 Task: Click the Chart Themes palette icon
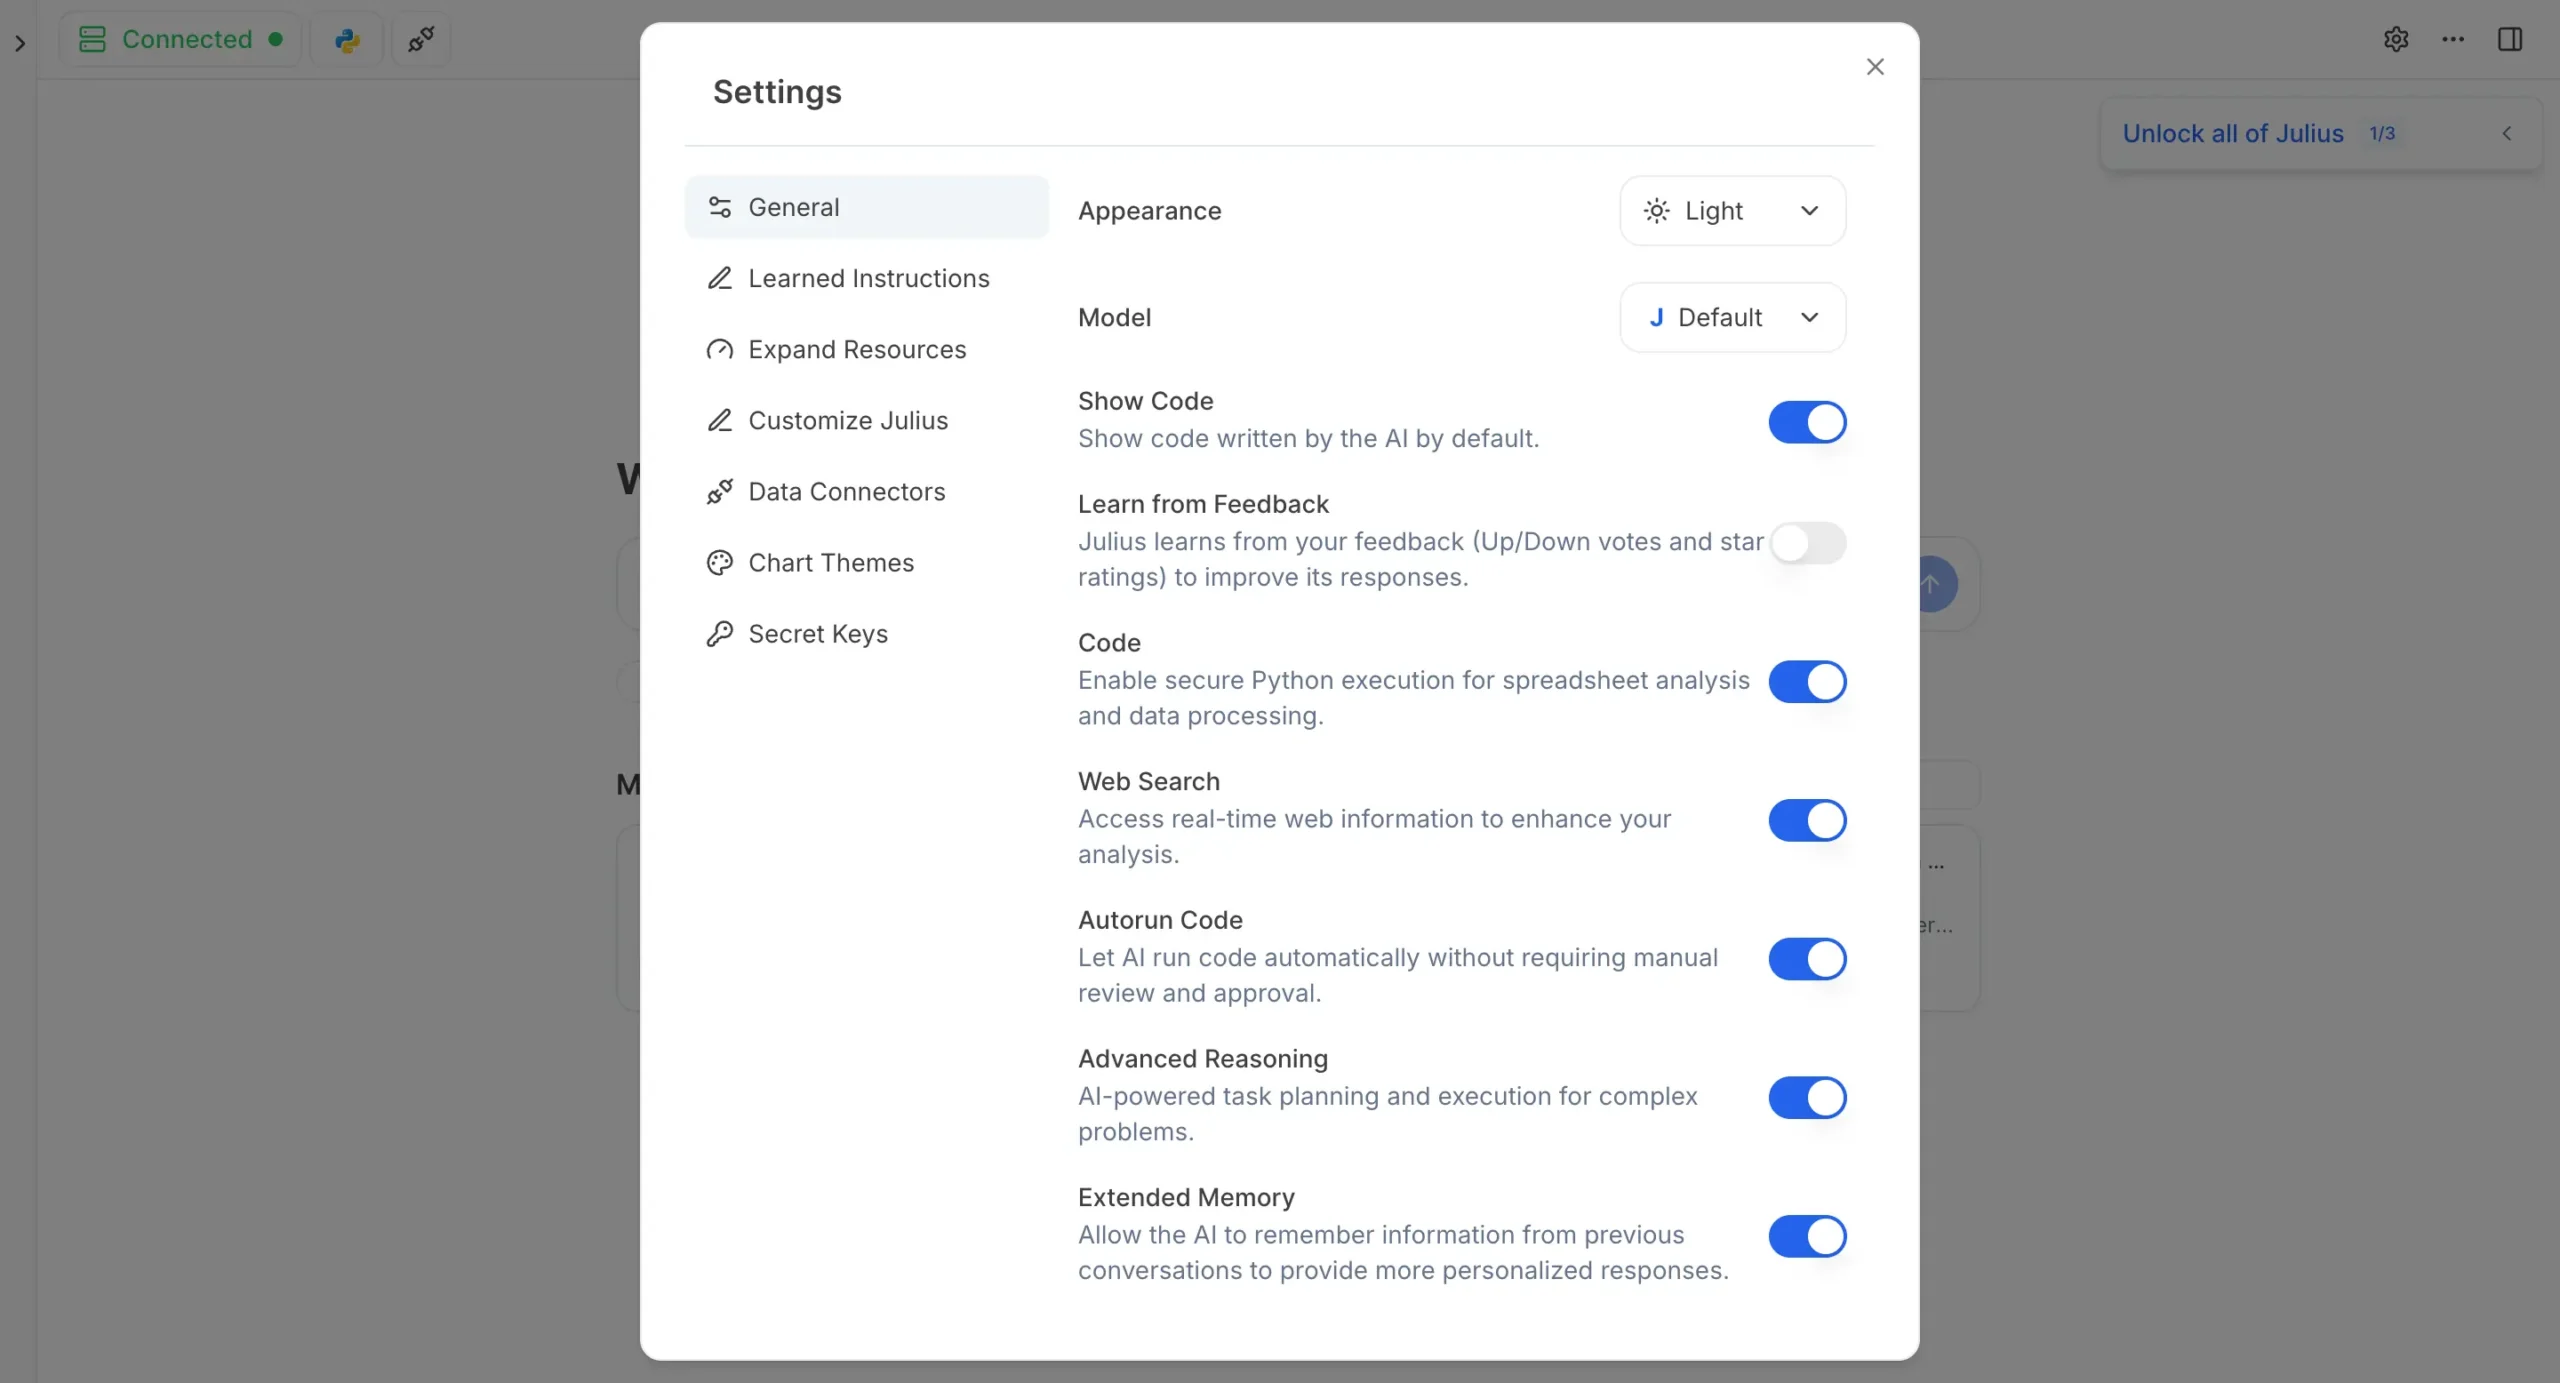coord(720,563)
